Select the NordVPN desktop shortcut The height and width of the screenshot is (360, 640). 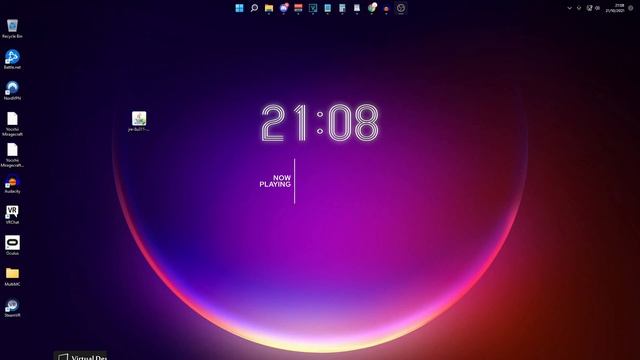[12, 91]
